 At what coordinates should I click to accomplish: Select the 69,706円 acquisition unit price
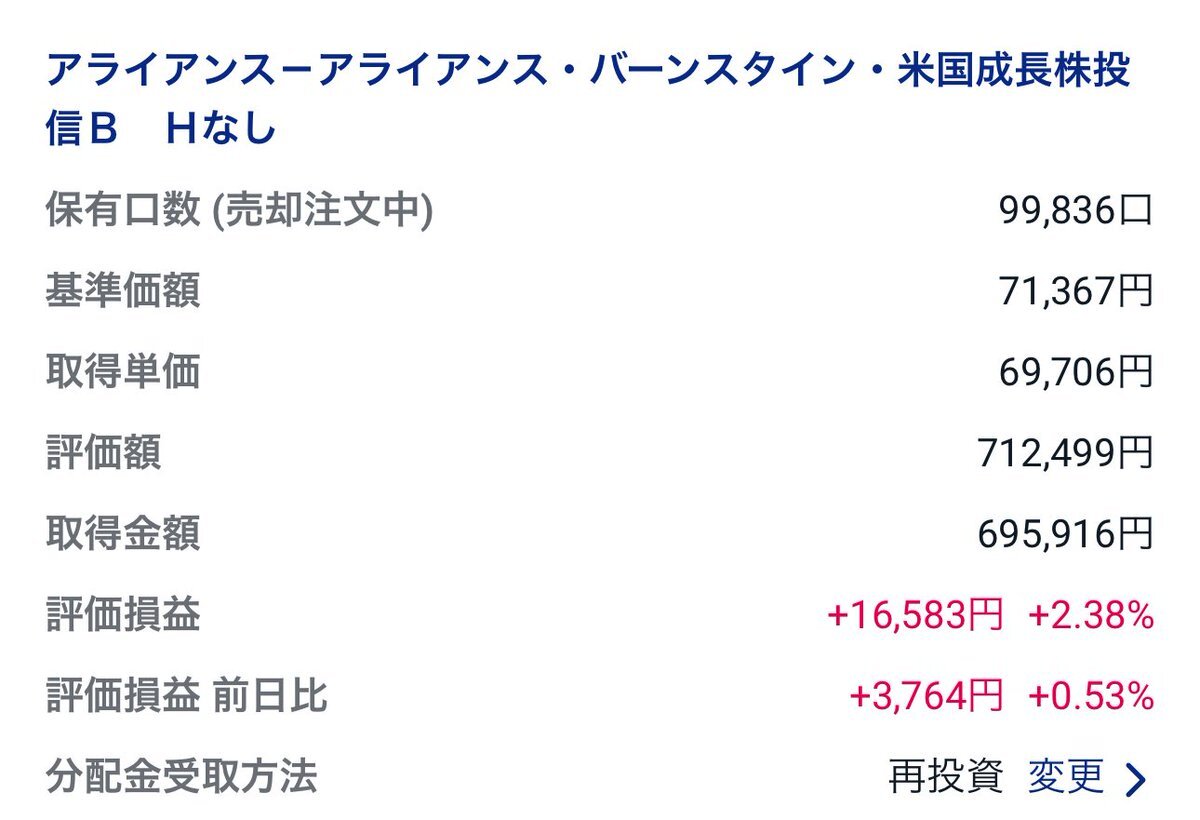[1076, 372]
